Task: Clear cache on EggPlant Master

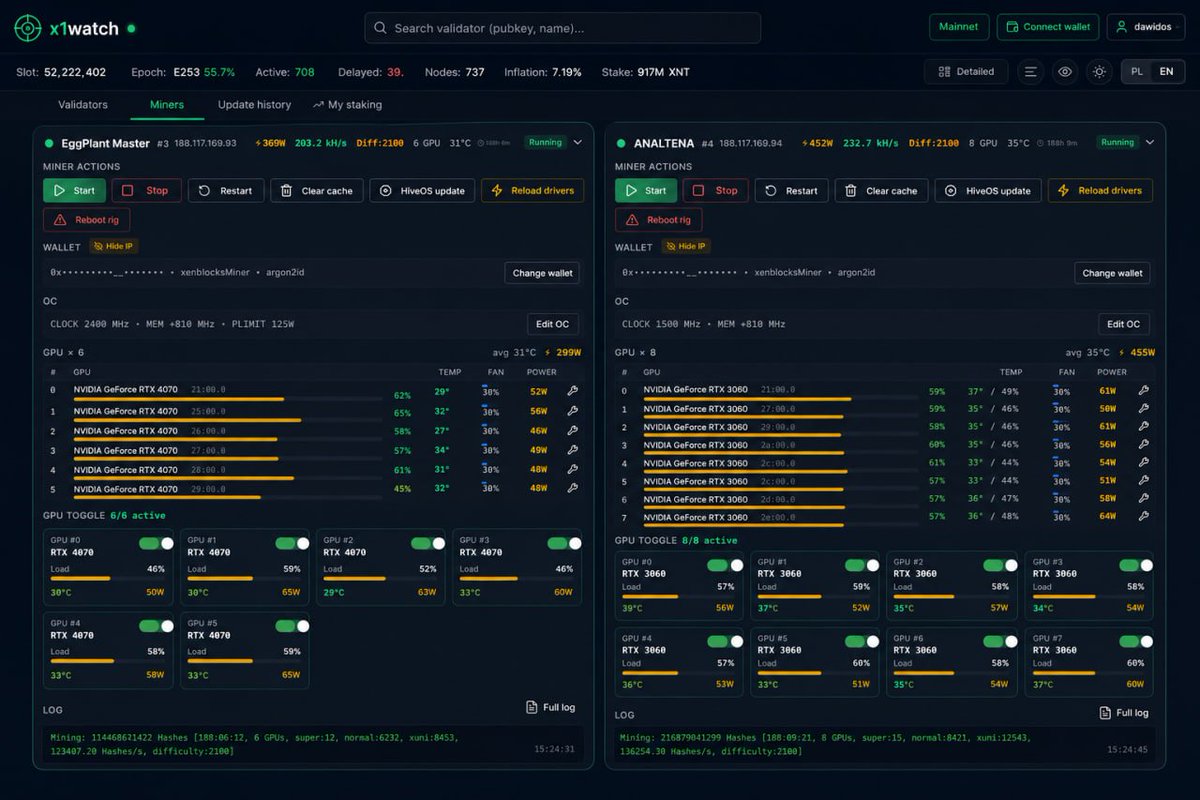Action: 317,190
